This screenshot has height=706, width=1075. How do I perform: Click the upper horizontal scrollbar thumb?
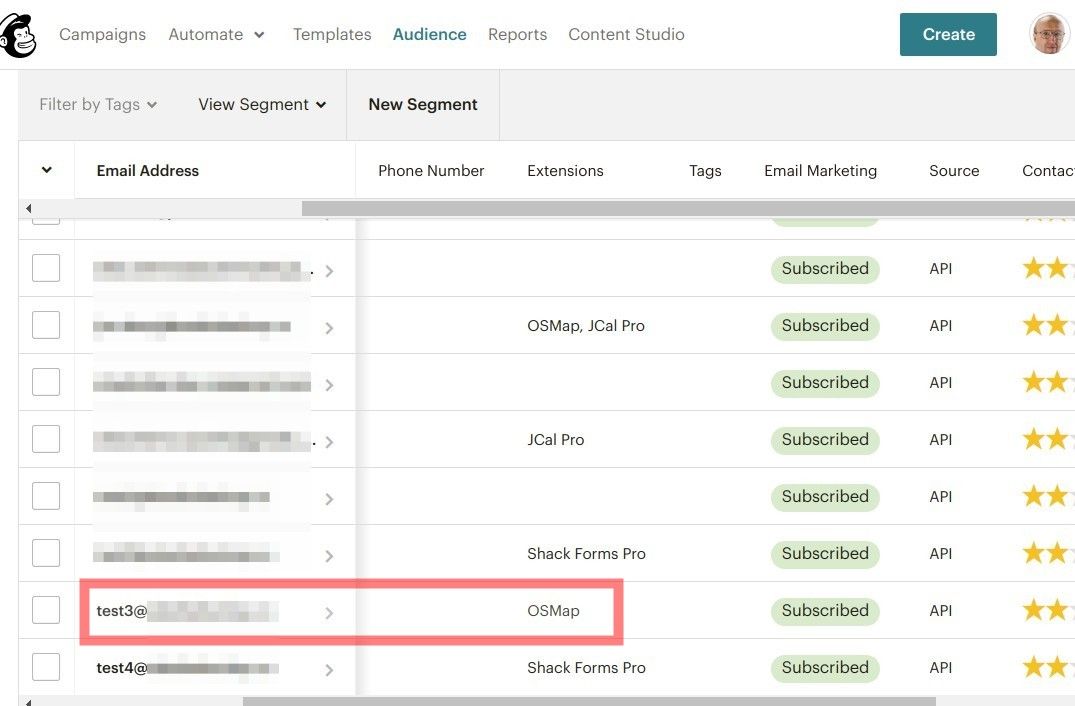688,208
